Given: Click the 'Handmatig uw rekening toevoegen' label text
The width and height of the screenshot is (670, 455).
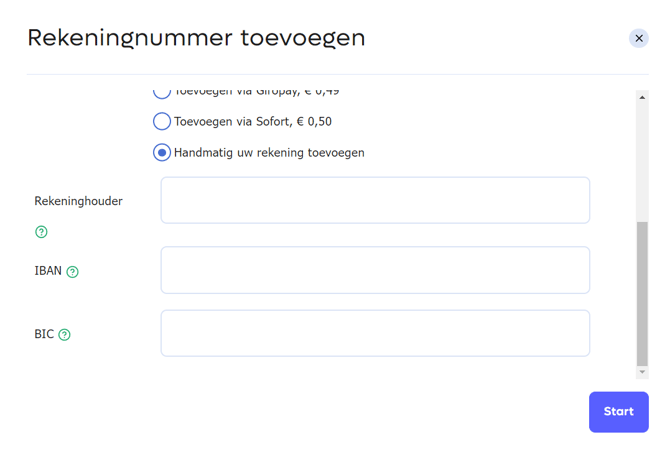Looking at the screenshot, I should (269, 153).
